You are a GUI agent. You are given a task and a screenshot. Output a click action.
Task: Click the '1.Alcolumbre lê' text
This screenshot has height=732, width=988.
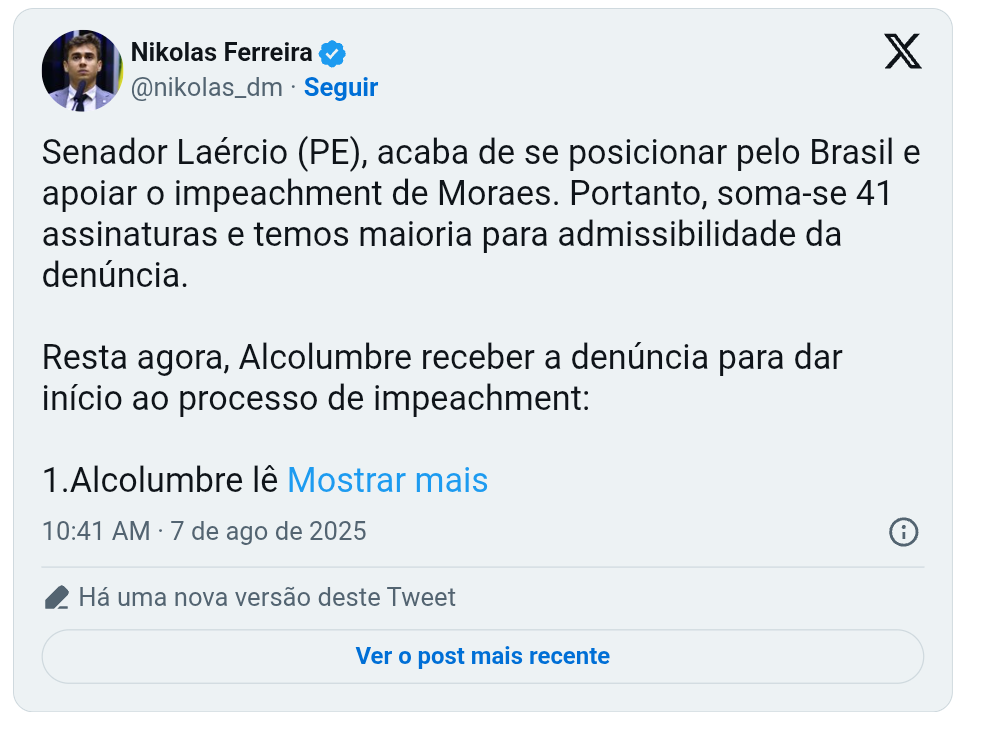coord(160,481)
